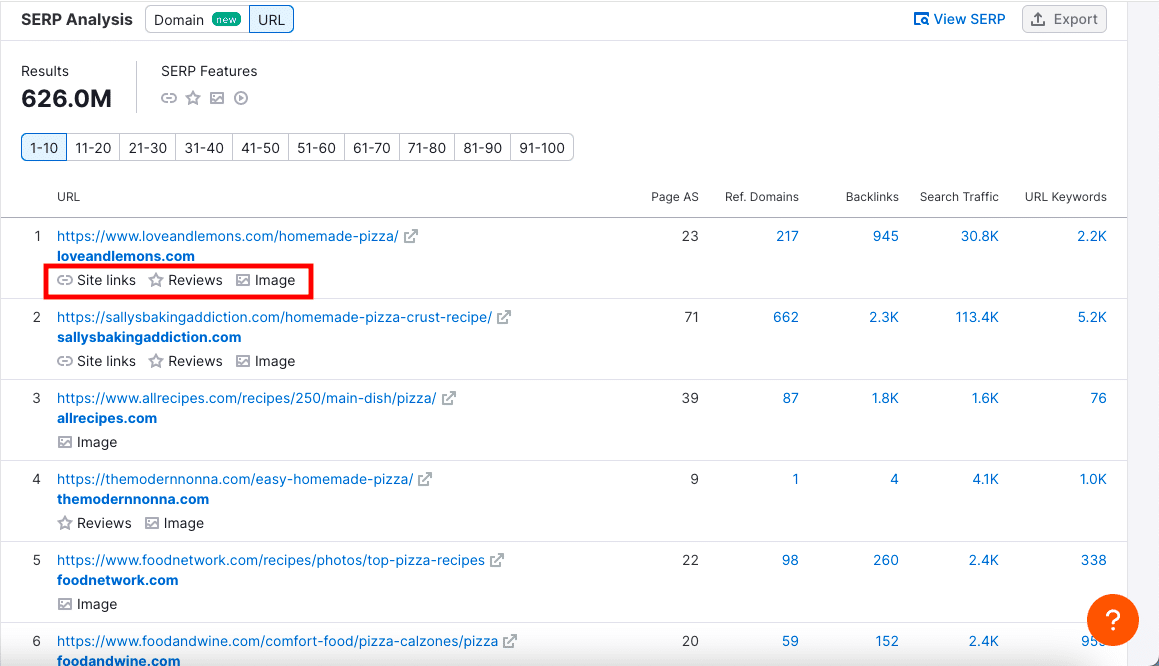The width and height of the screenshot is (1159, 666).
Task: Select results page 71-80
Action: [426, 148]
